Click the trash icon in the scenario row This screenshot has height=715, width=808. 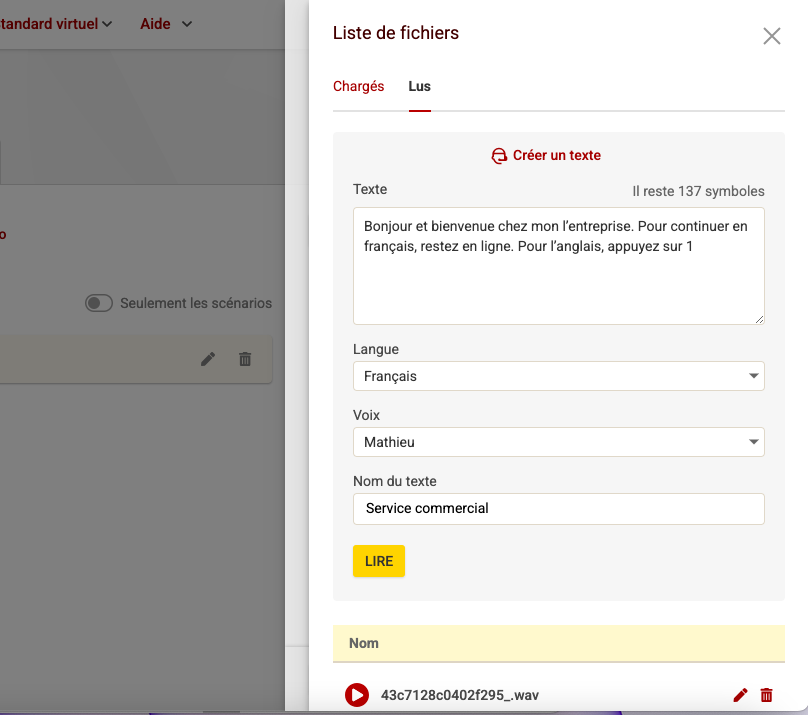245,359
